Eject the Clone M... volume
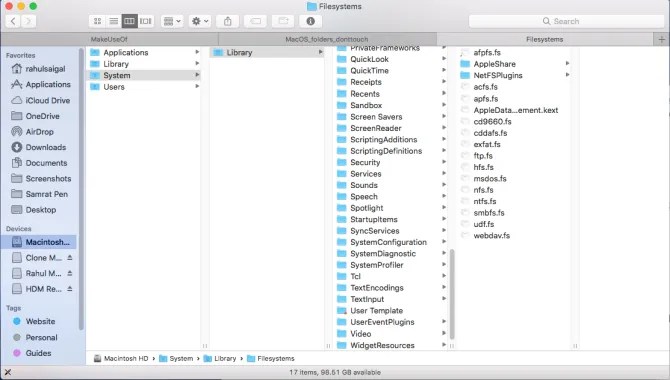670x380 pixels. pos(70,258)
